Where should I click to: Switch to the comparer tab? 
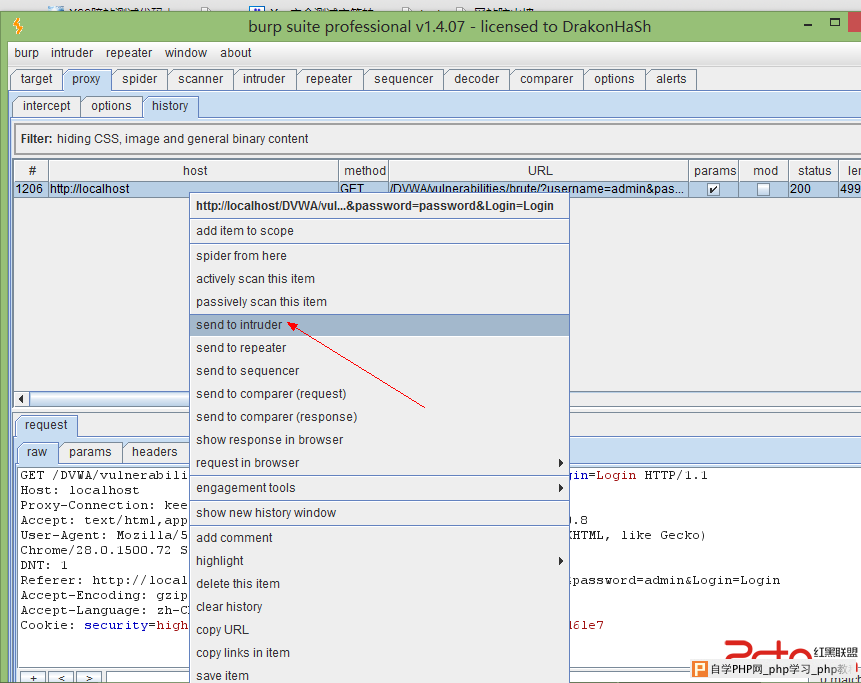point(546,79)
